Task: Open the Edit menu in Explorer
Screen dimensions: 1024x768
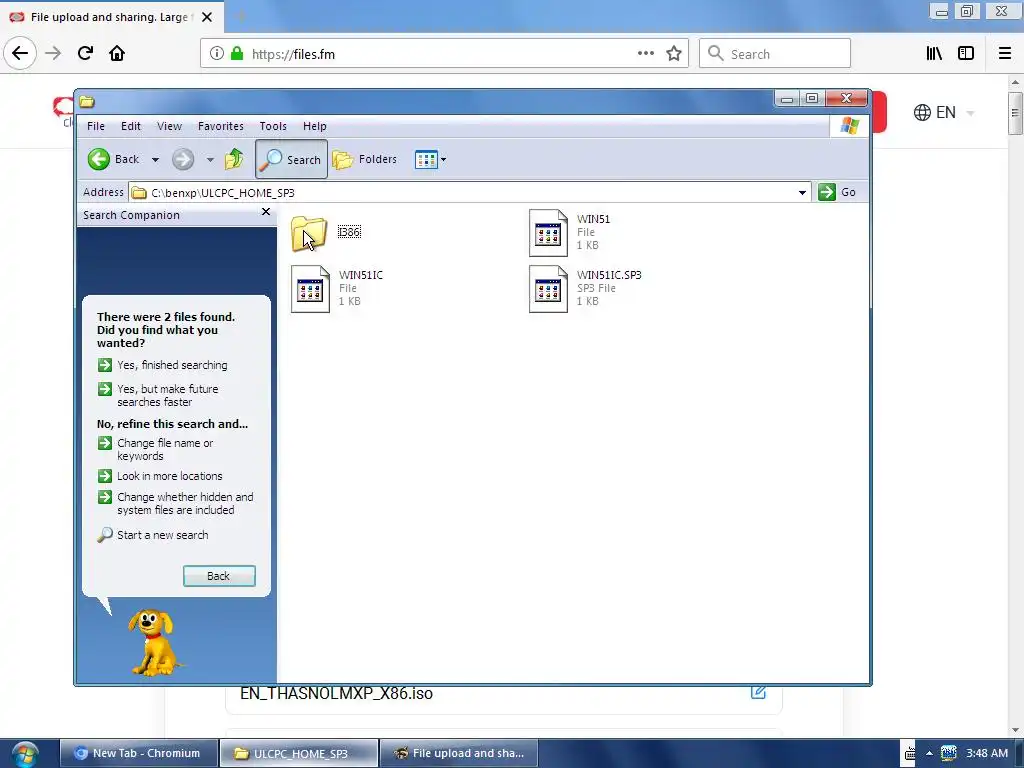Action: pyautogui.click(x=131, y=126)
